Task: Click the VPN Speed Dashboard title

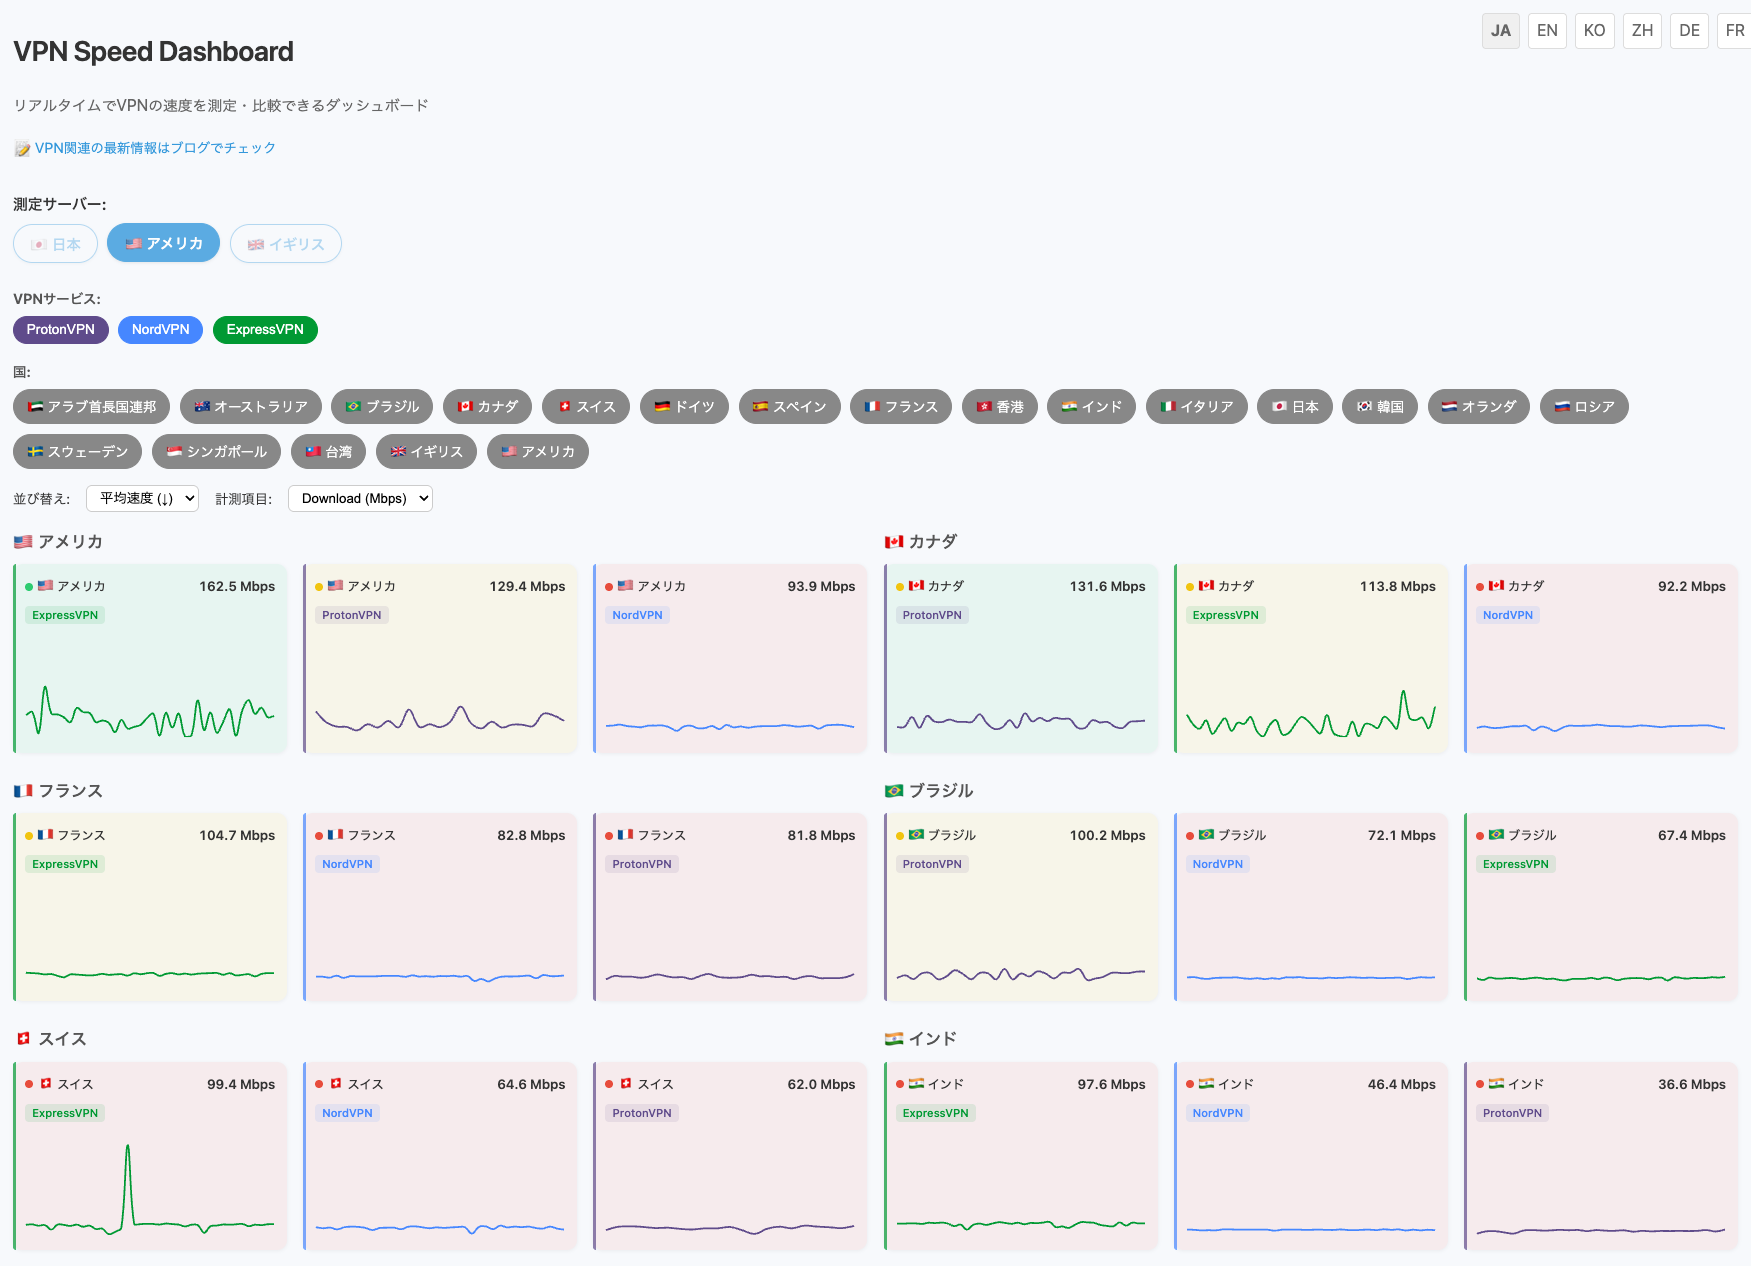Action: [153, 52]
